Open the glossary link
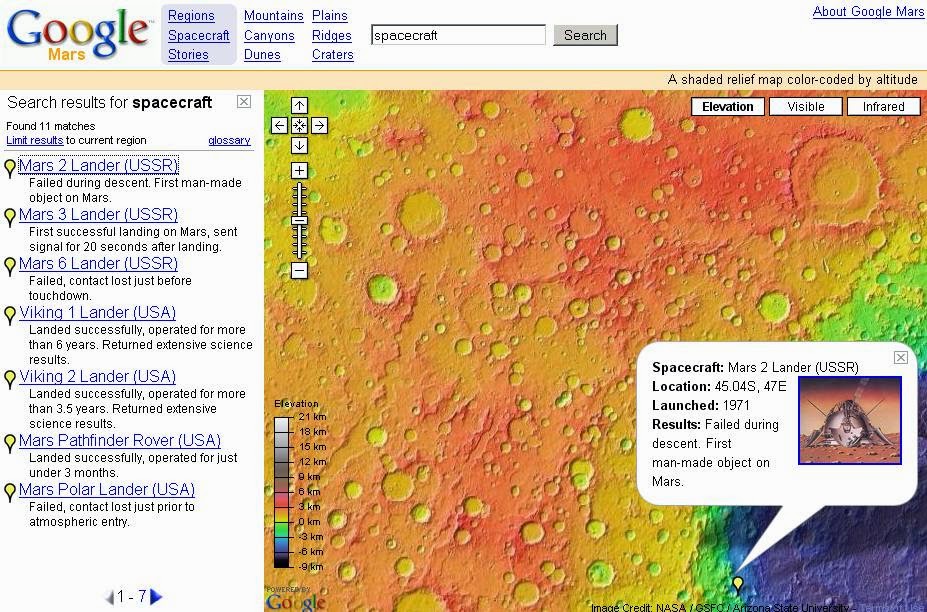Image resolution: width=927 pixels, height=612 pixels. point(229,140)
